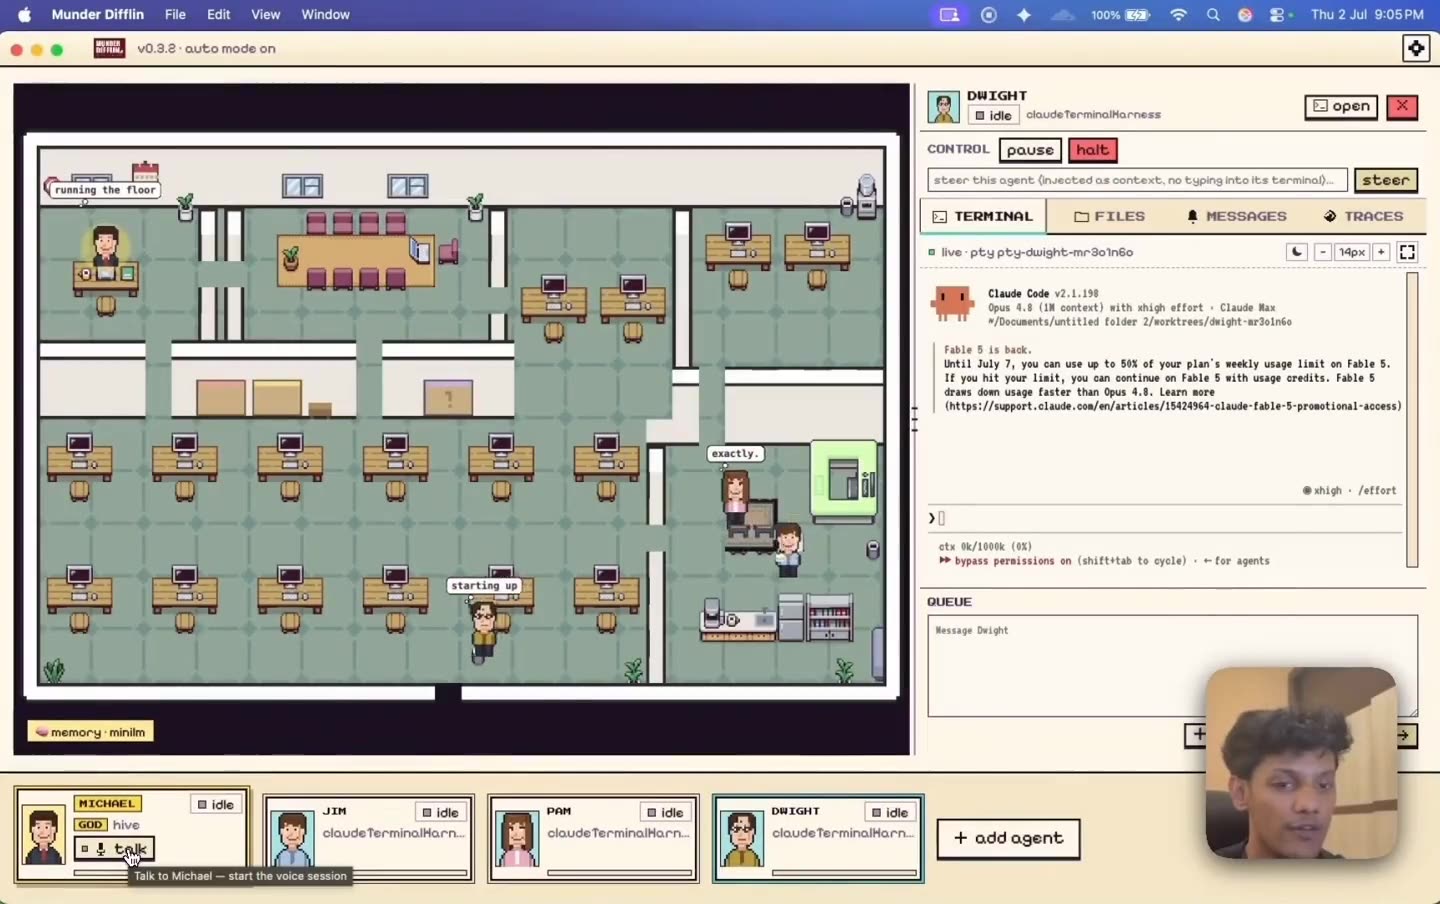1440x904 pixels.
Task: Click the GOD badge on Michael's card
Action: pos(90,825)
